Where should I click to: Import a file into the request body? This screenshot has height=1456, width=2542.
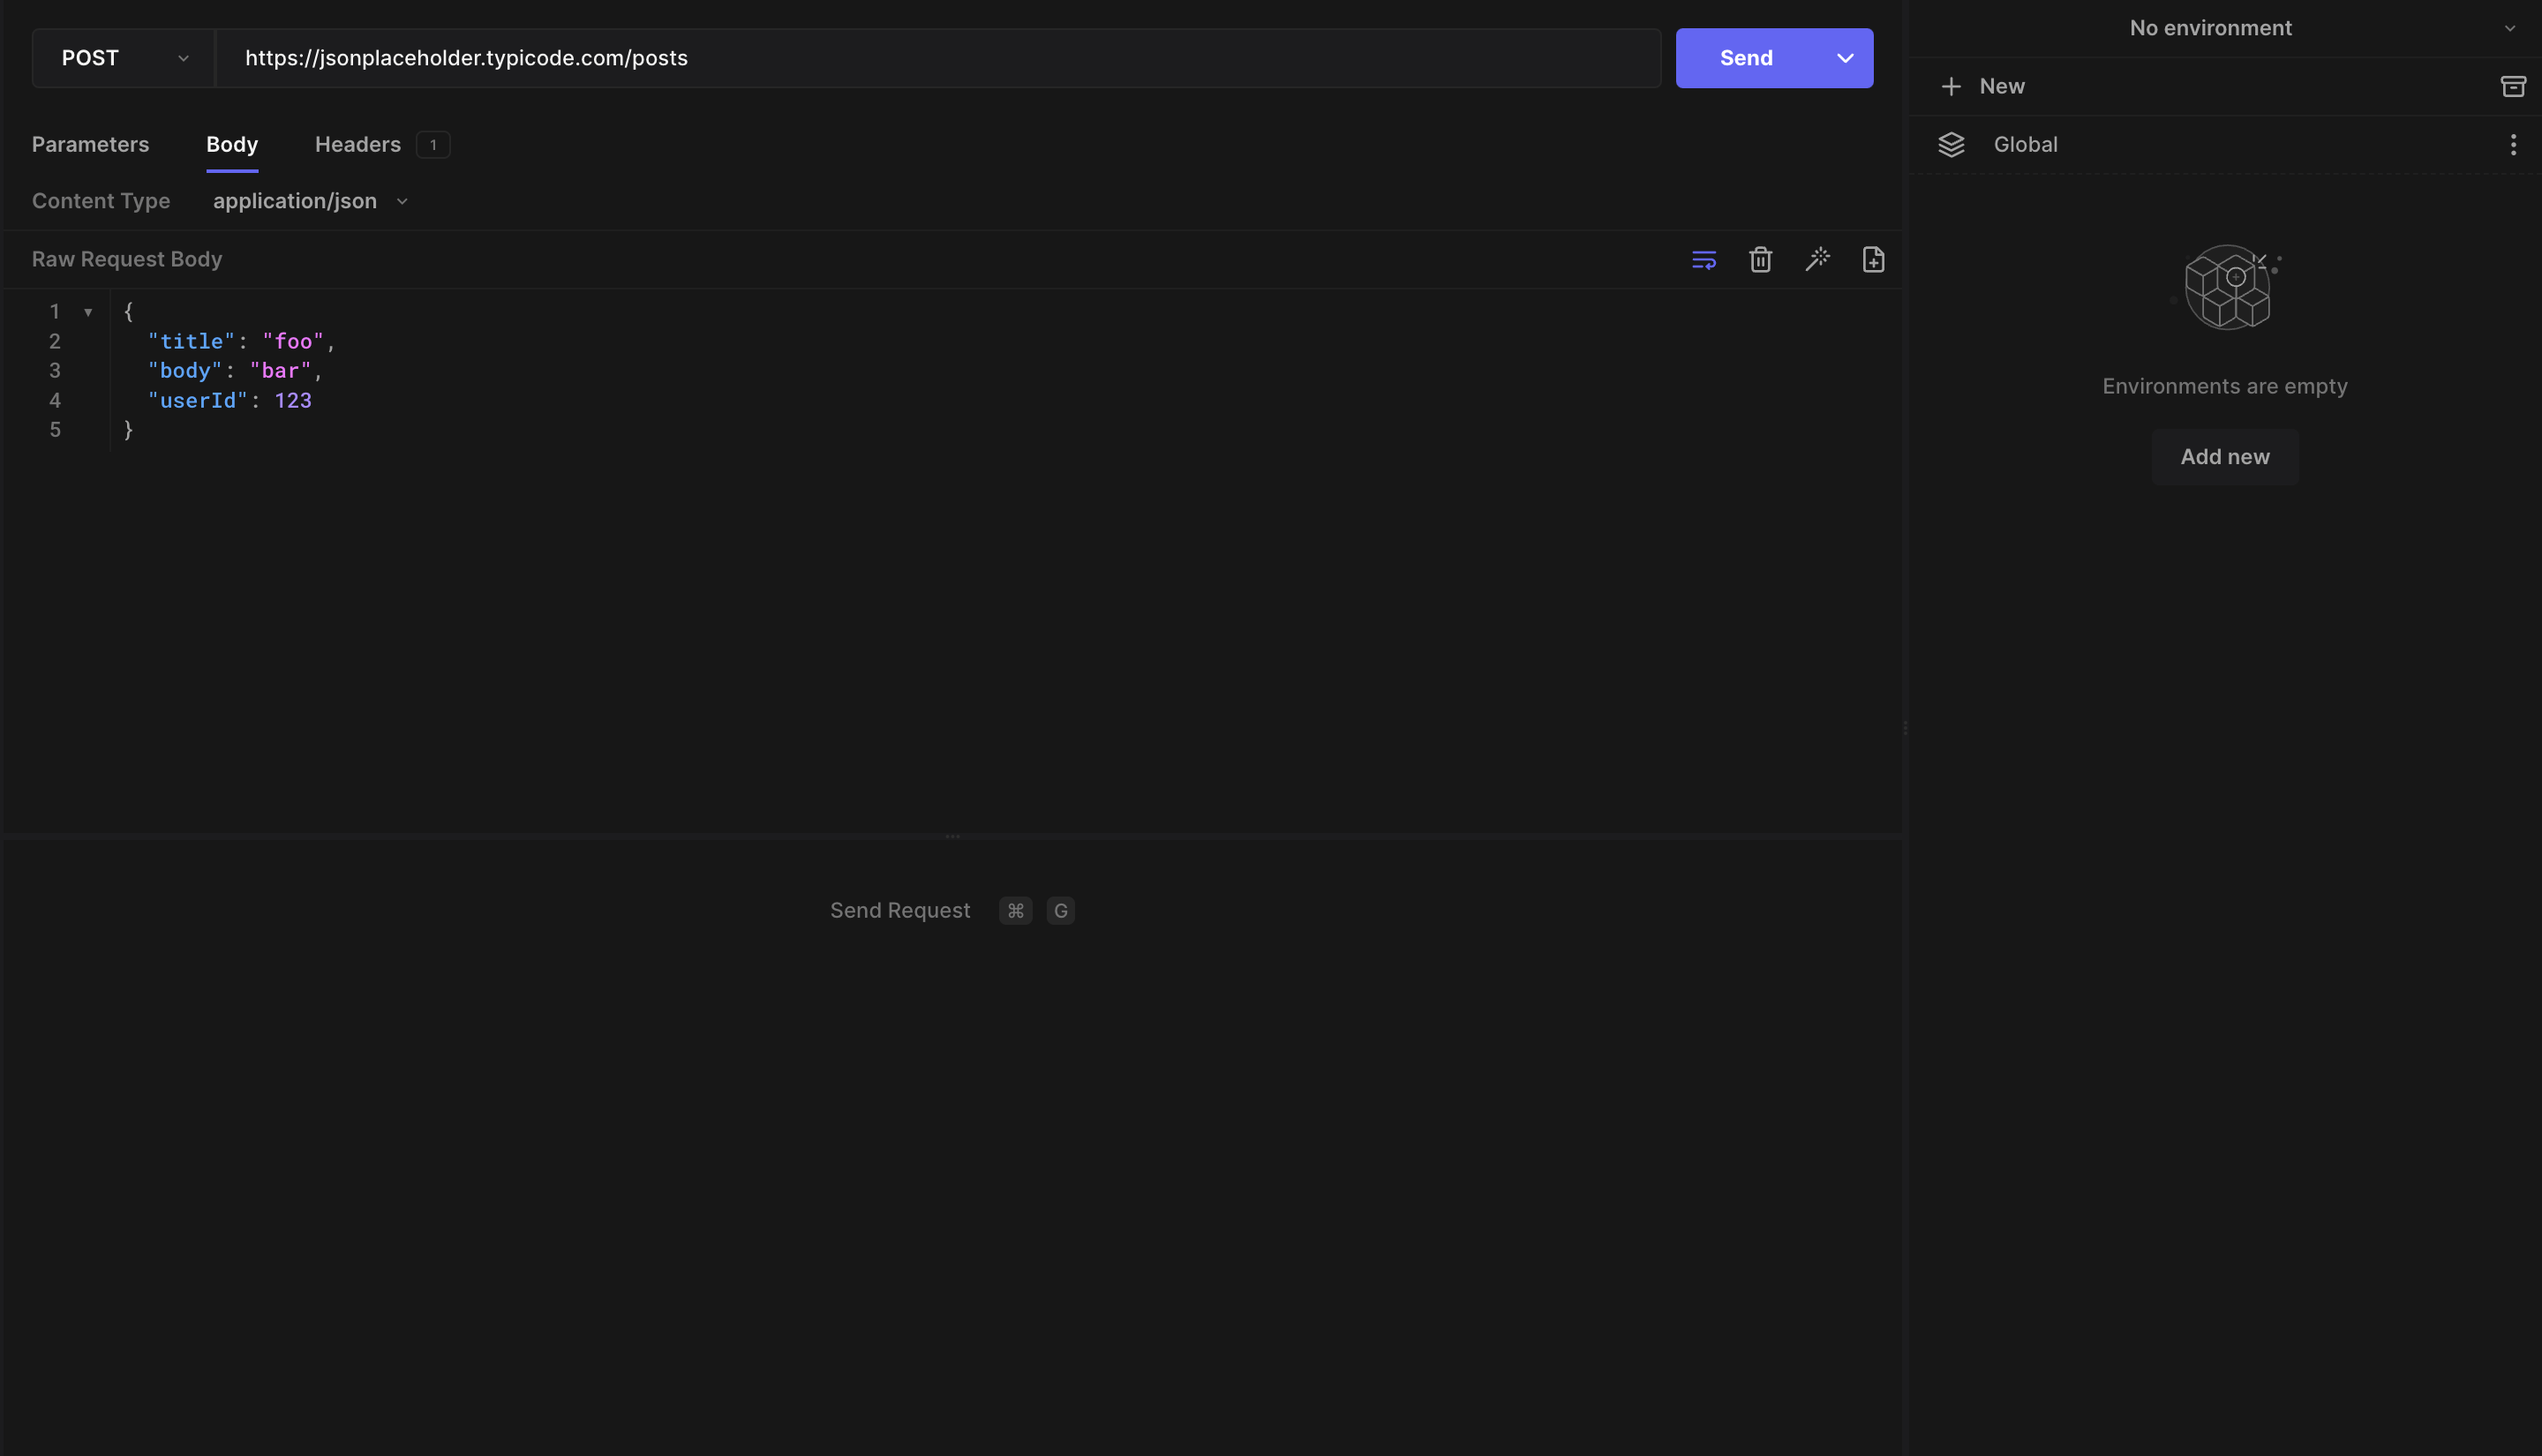(1873, 259)
